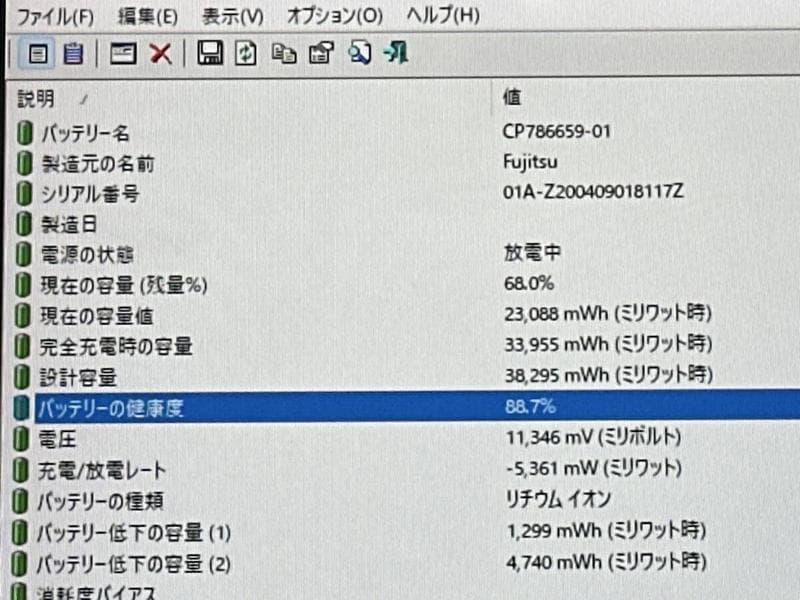Screen dimensions: 800x600
Task: Click the magnifier Advanced Options icon
Action: coord(360,54)
